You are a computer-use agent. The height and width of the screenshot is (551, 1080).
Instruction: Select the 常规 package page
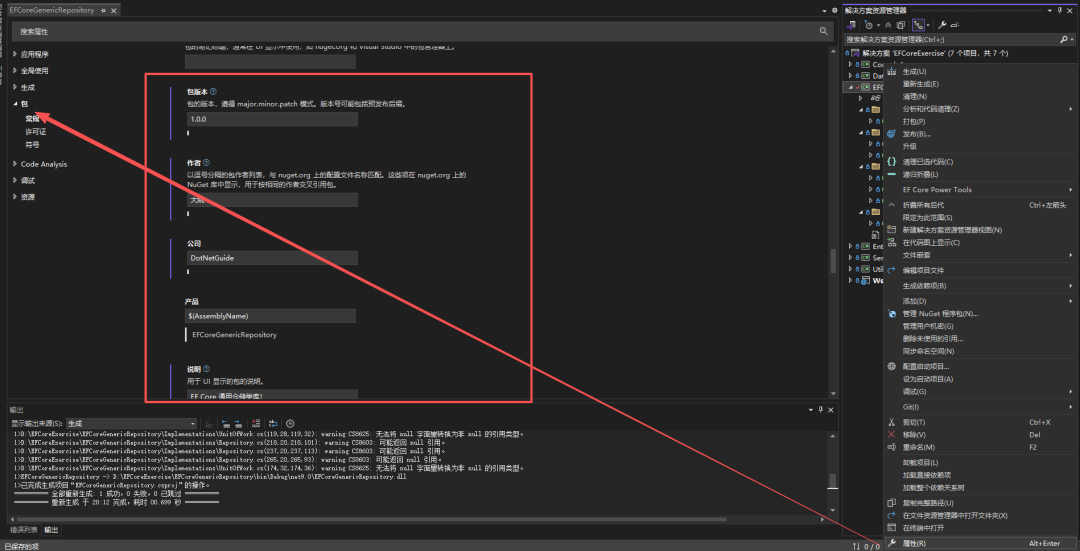tap(32, 118)
